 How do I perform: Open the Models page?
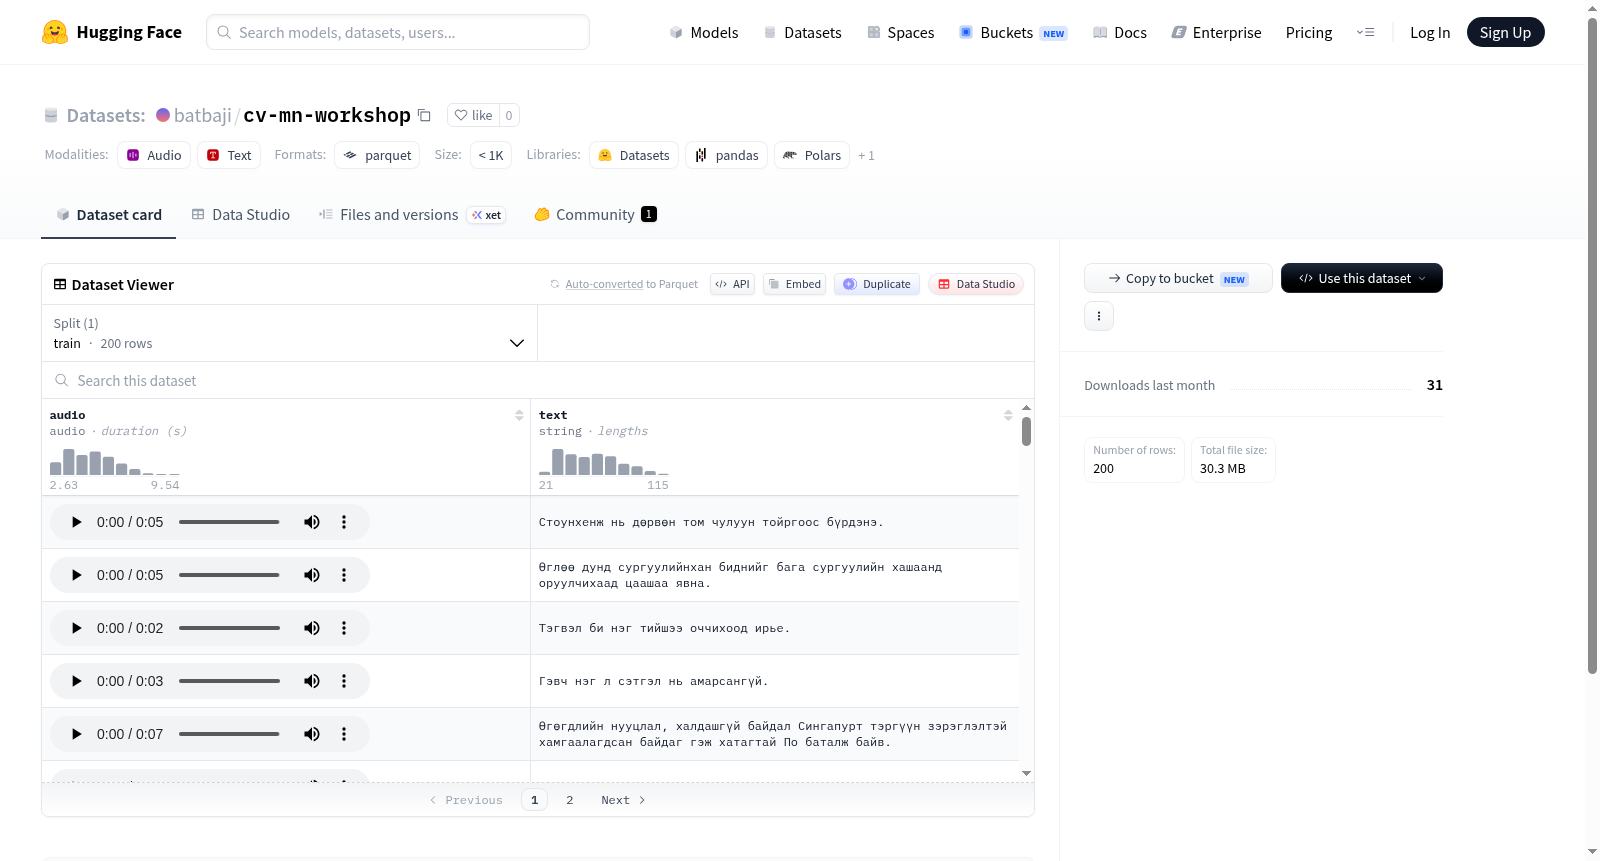point(704,32)
